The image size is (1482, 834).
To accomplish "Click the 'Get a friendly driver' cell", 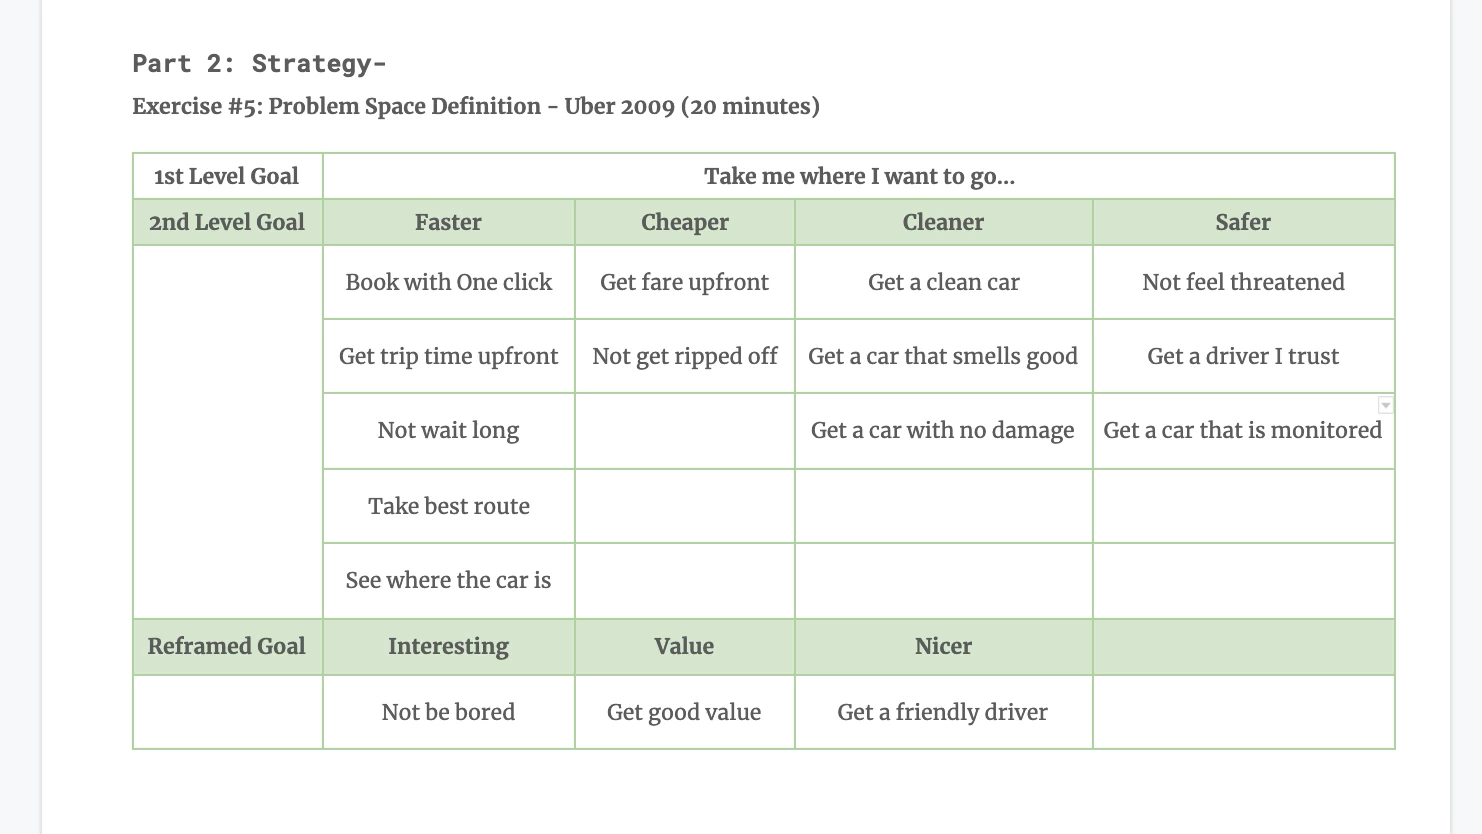I will click(x=944, y=712).
